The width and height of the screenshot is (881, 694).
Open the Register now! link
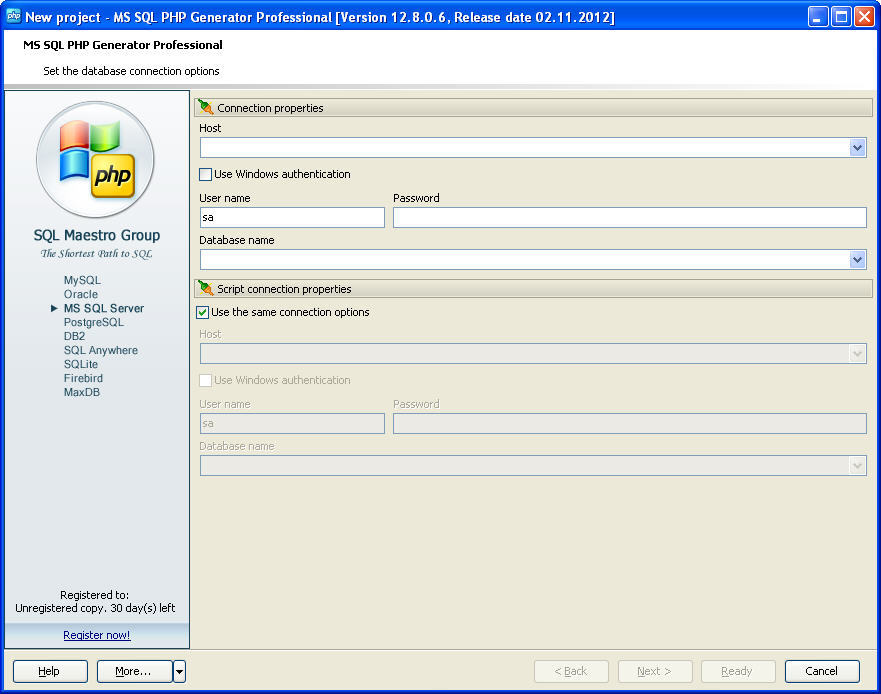[97, 635]
